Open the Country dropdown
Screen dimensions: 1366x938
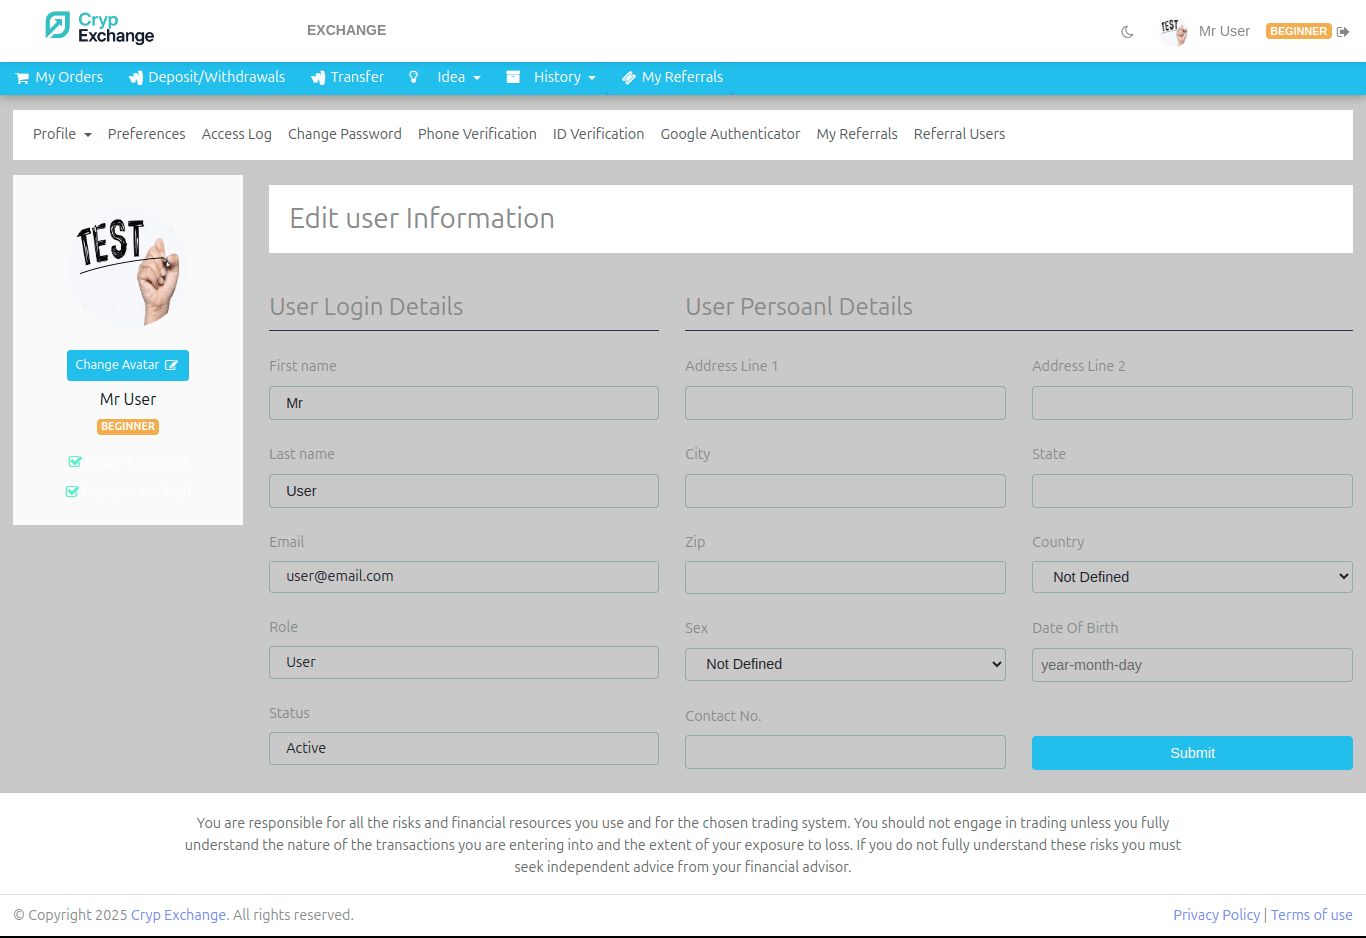tap(1192, 577)
